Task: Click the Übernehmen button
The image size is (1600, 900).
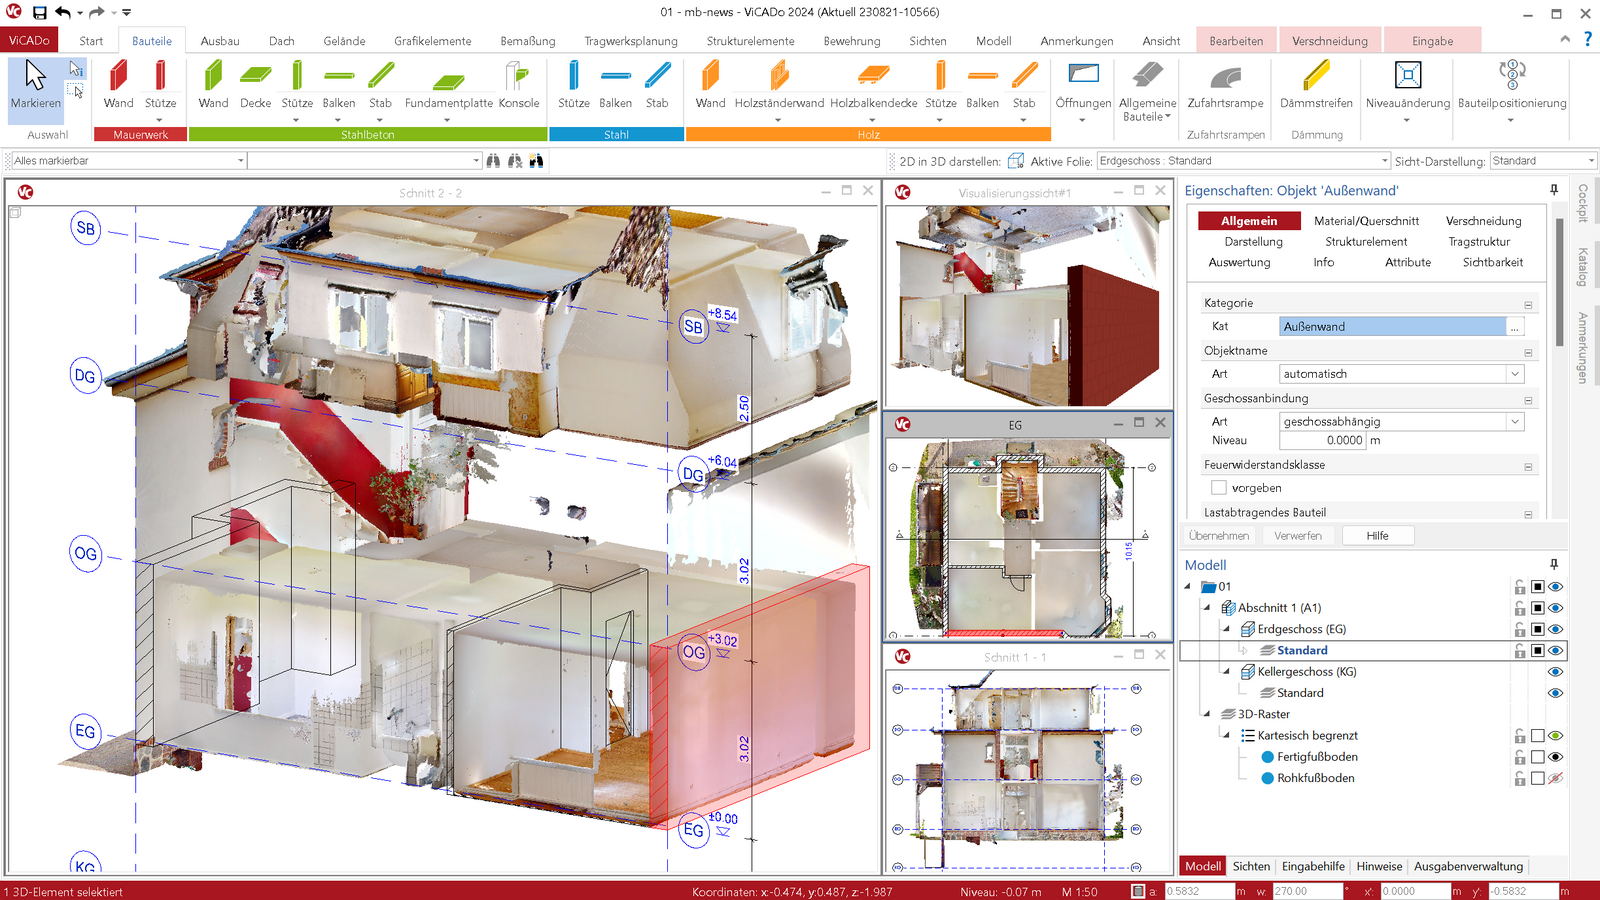Action: (x=1219, y=536)
